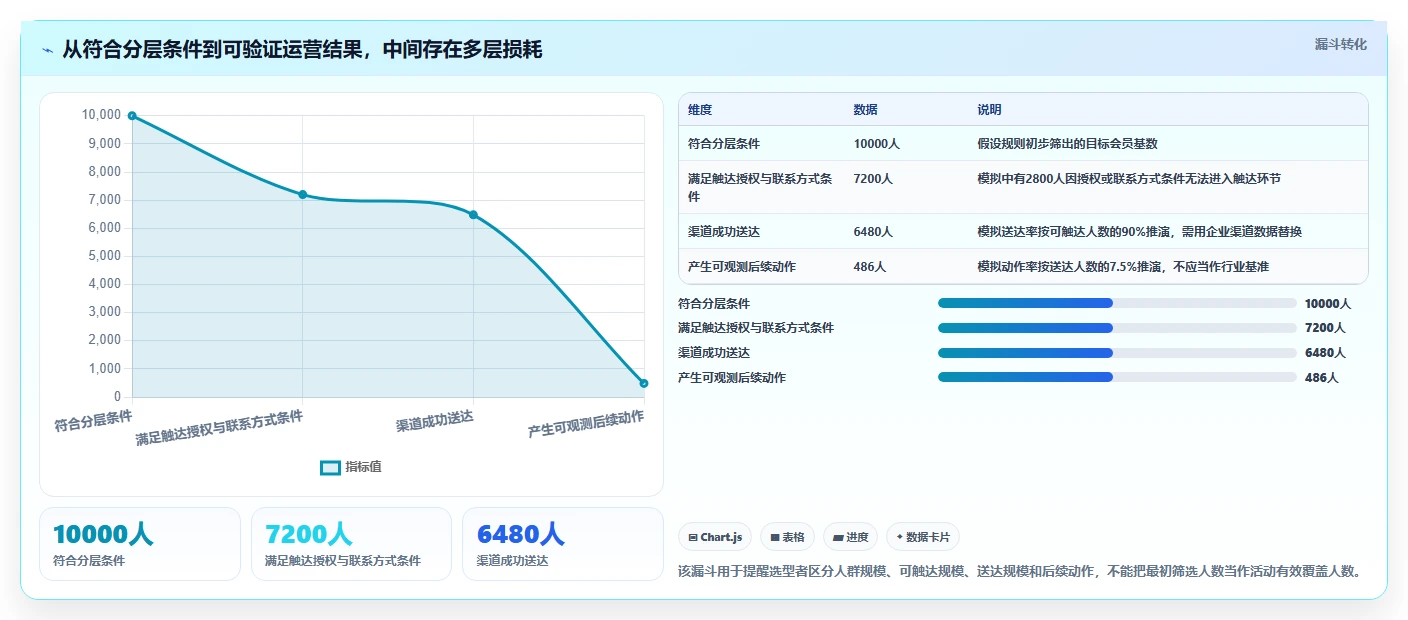This screenshot has height=620, width=1408.
Task: Click the description mentioning 90%推演
Action: click(x=1139, y=232)
